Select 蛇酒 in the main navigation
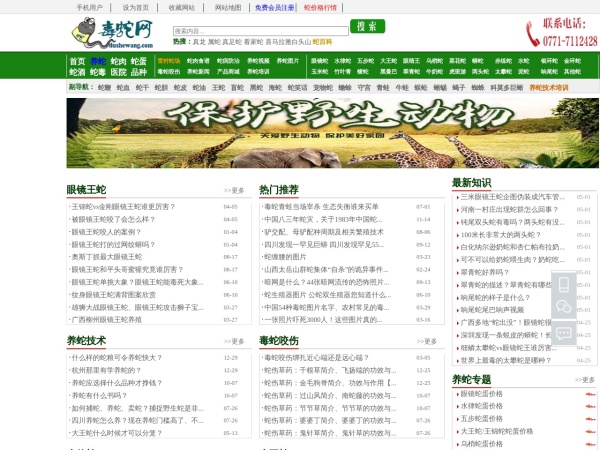This screenshot has height=450, width=600. click(x=77, y=72)
